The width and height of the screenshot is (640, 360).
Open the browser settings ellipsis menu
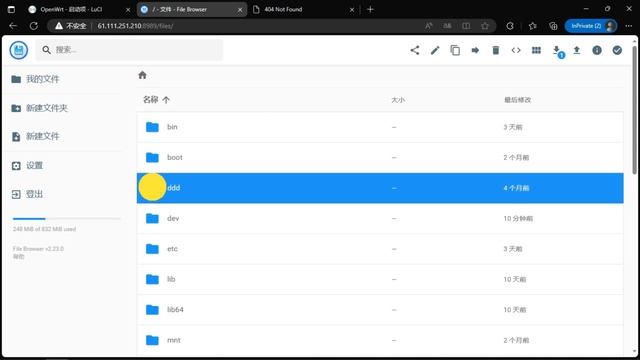pos(629,26)
